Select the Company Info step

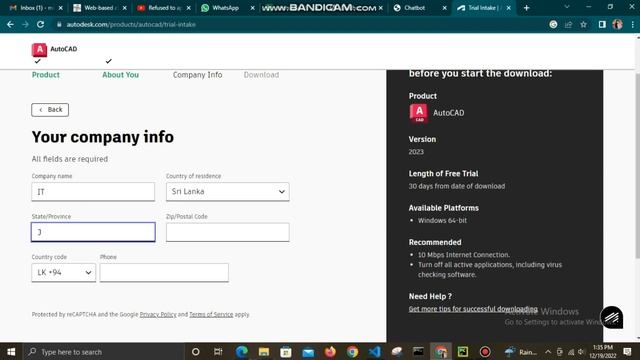(x=198, y=75)
